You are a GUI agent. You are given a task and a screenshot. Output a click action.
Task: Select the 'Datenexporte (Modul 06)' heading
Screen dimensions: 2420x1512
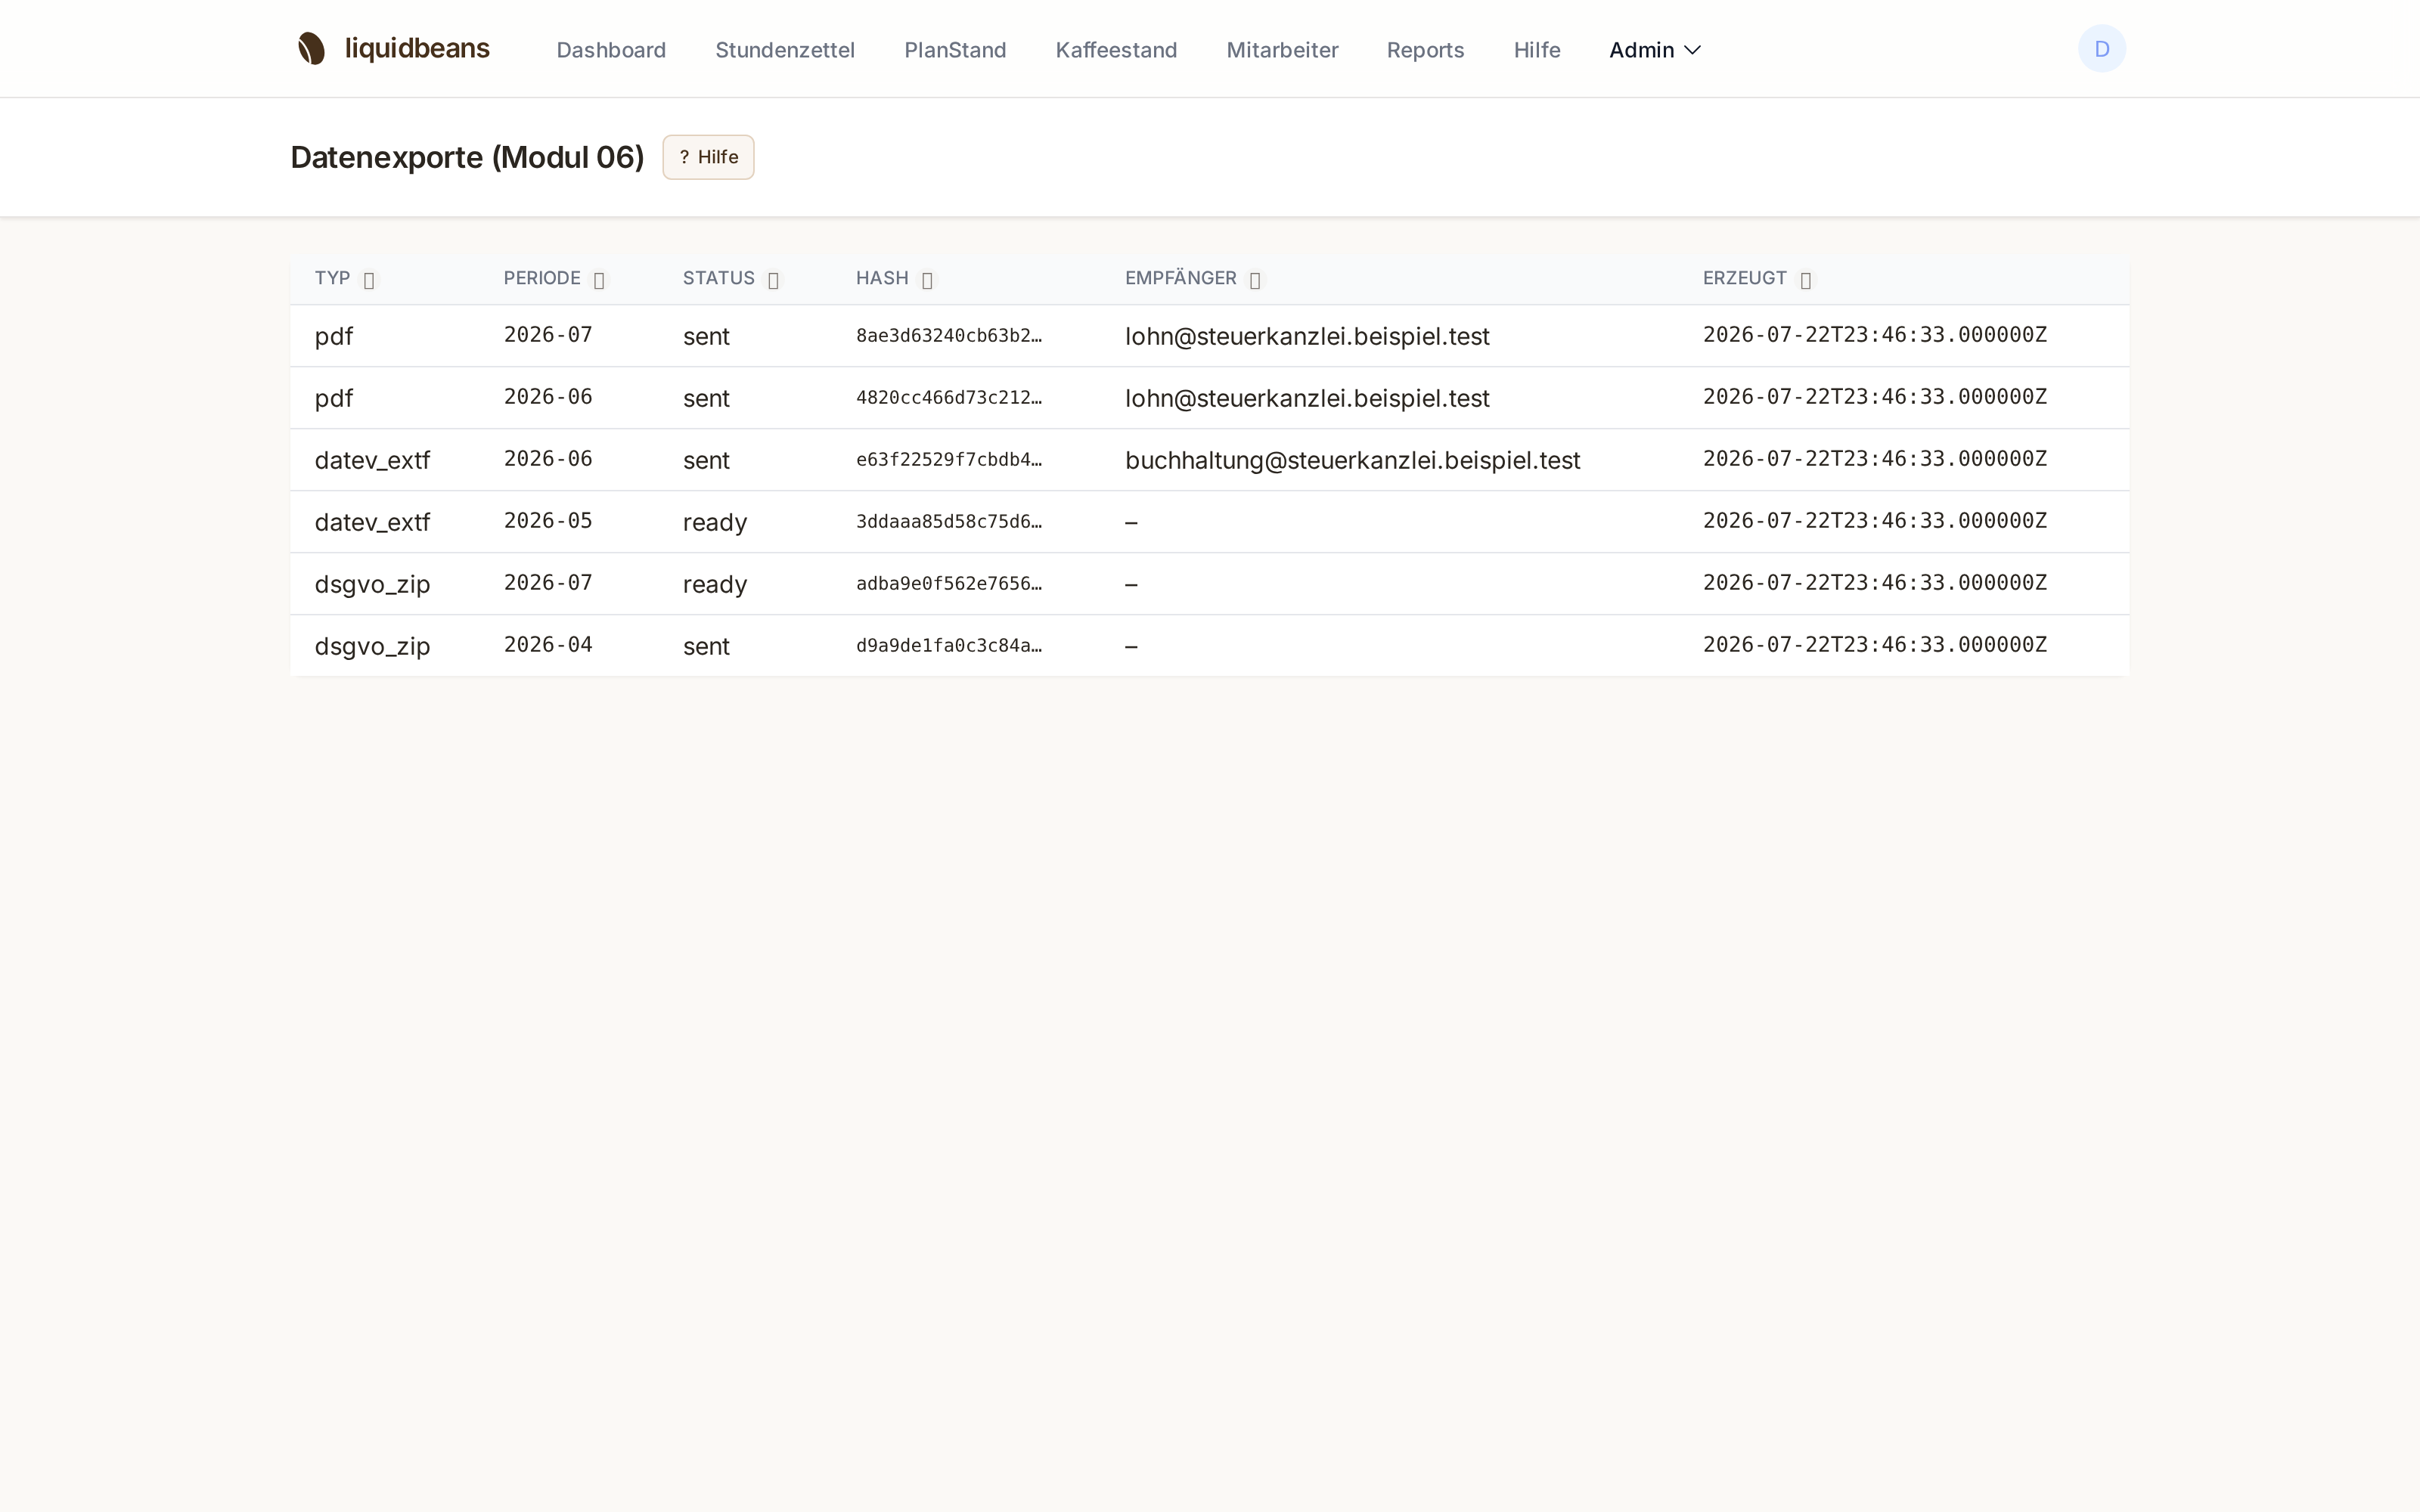tap(467, 157)
